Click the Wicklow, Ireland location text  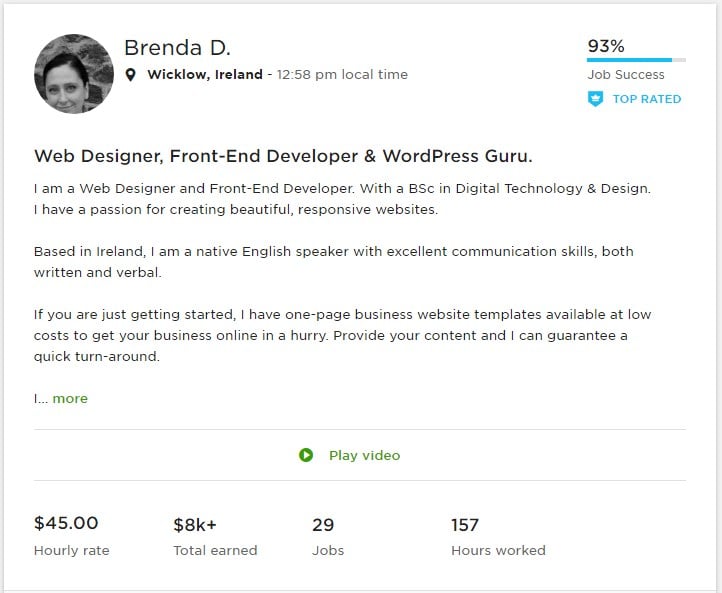(205, 74)
